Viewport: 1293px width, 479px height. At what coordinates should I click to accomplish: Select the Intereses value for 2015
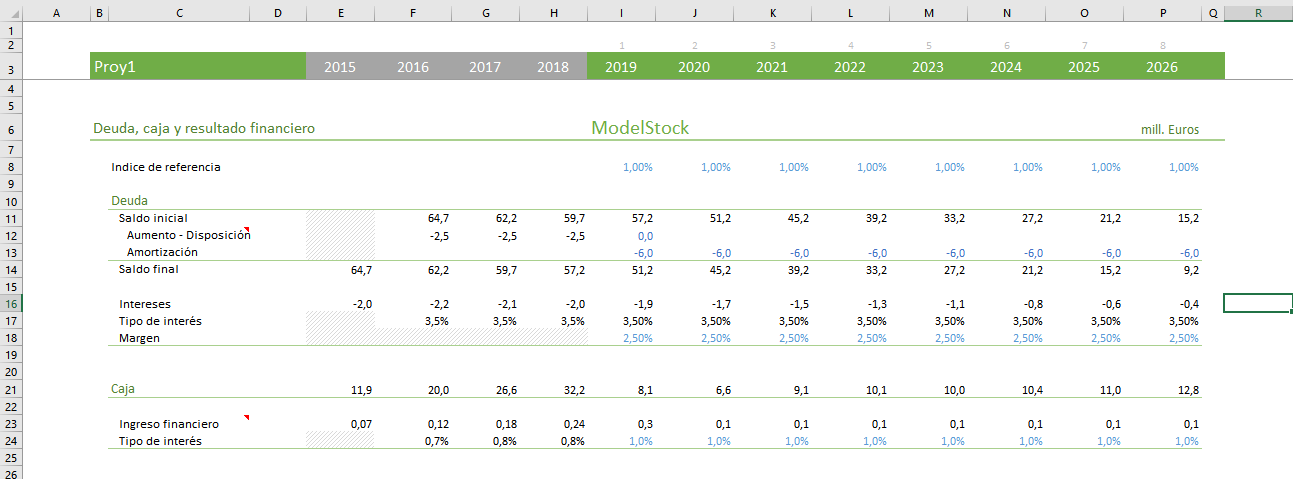pyautogui.click(x=341, y=303)
